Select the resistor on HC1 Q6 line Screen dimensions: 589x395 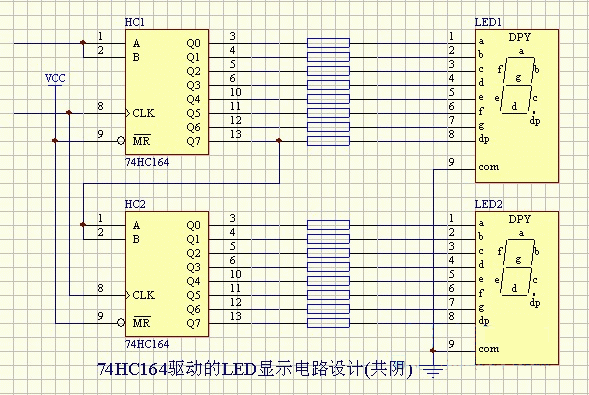click(x=328, y=127)
